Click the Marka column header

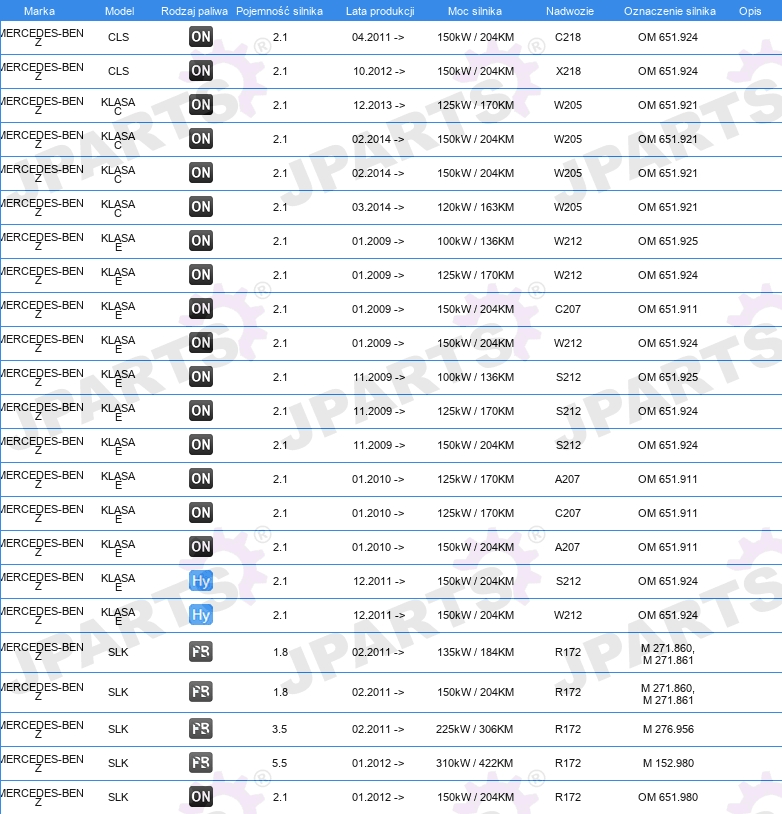click(39, 11)
